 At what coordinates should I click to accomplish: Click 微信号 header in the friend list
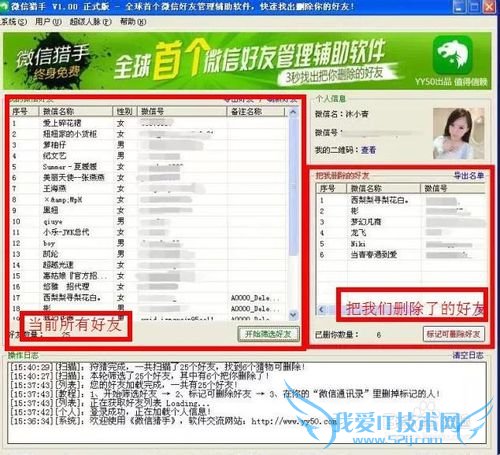point(182,111)
